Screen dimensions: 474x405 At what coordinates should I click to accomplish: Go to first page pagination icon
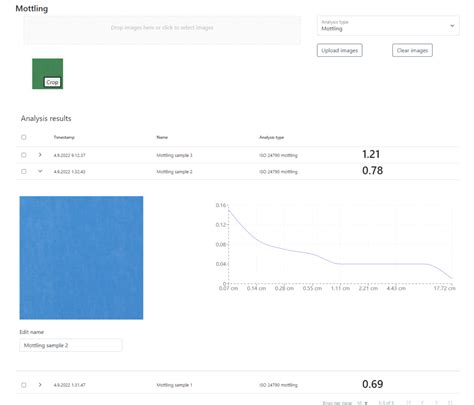408,403
